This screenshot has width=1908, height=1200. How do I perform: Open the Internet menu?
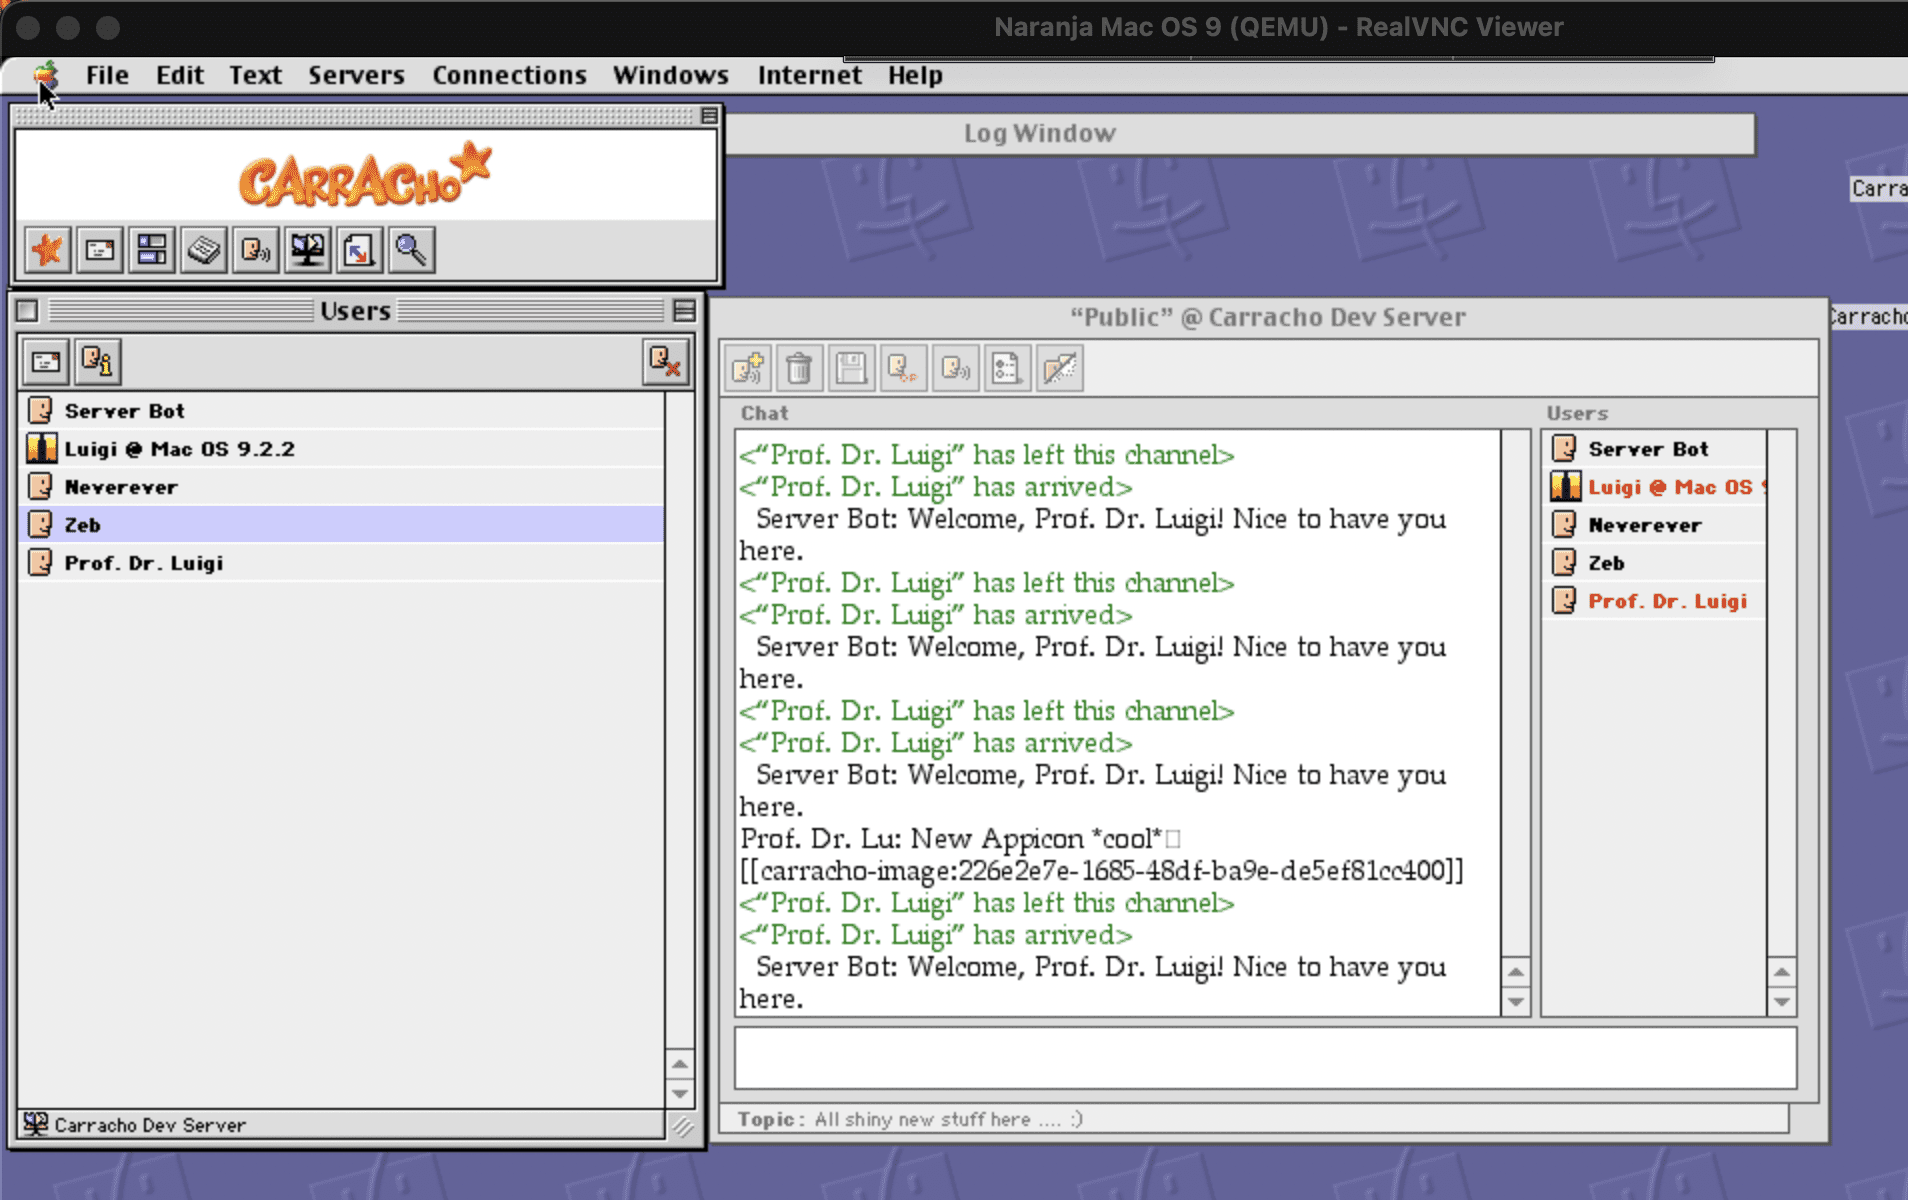809,75
